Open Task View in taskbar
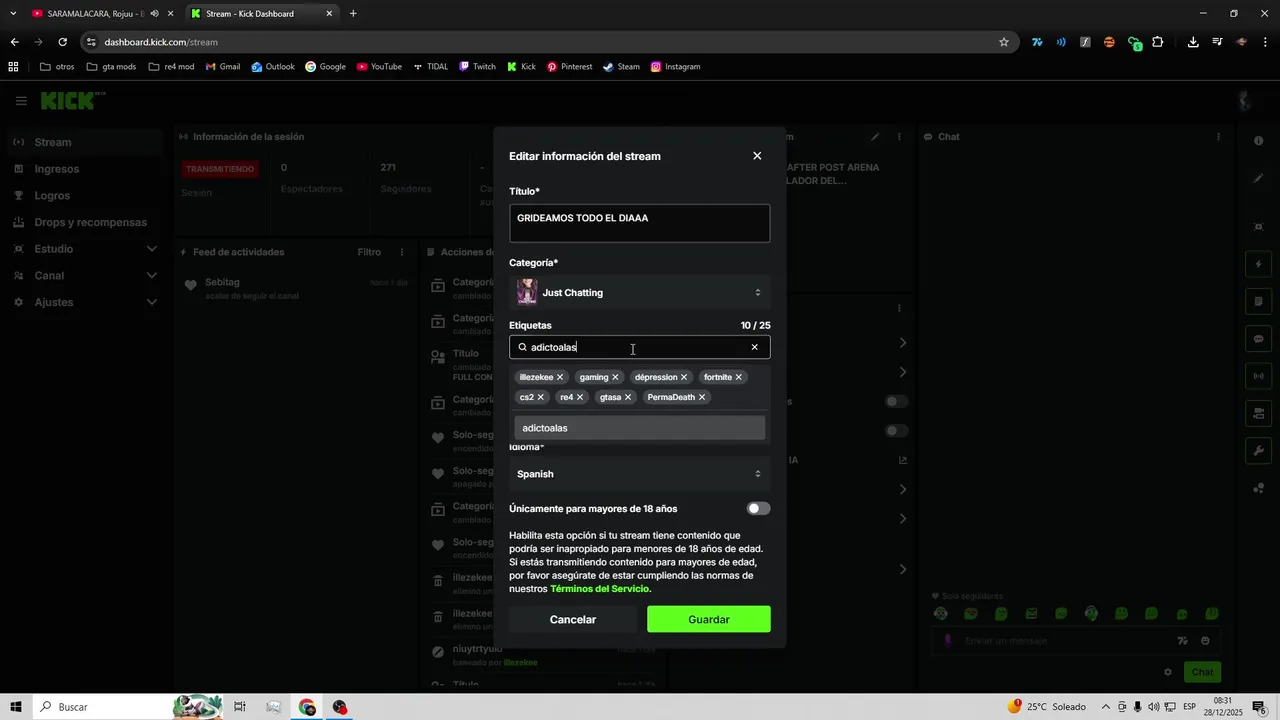This screenshot has height=720, width=1280. click(x=240, y=707)
